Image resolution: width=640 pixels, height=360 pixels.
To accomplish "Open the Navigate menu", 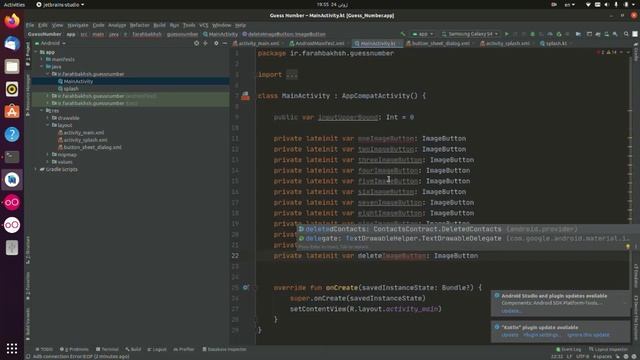I will pos(78,25).
